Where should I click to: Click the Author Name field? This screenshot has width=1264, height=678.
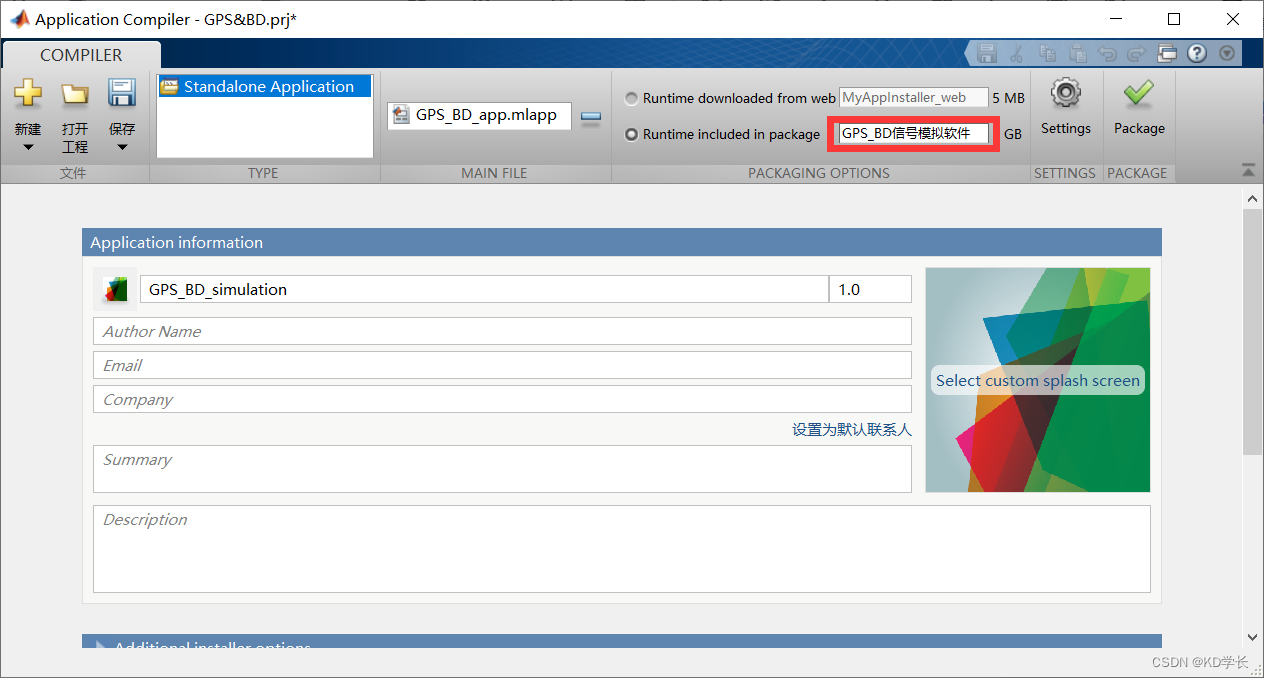502,331
